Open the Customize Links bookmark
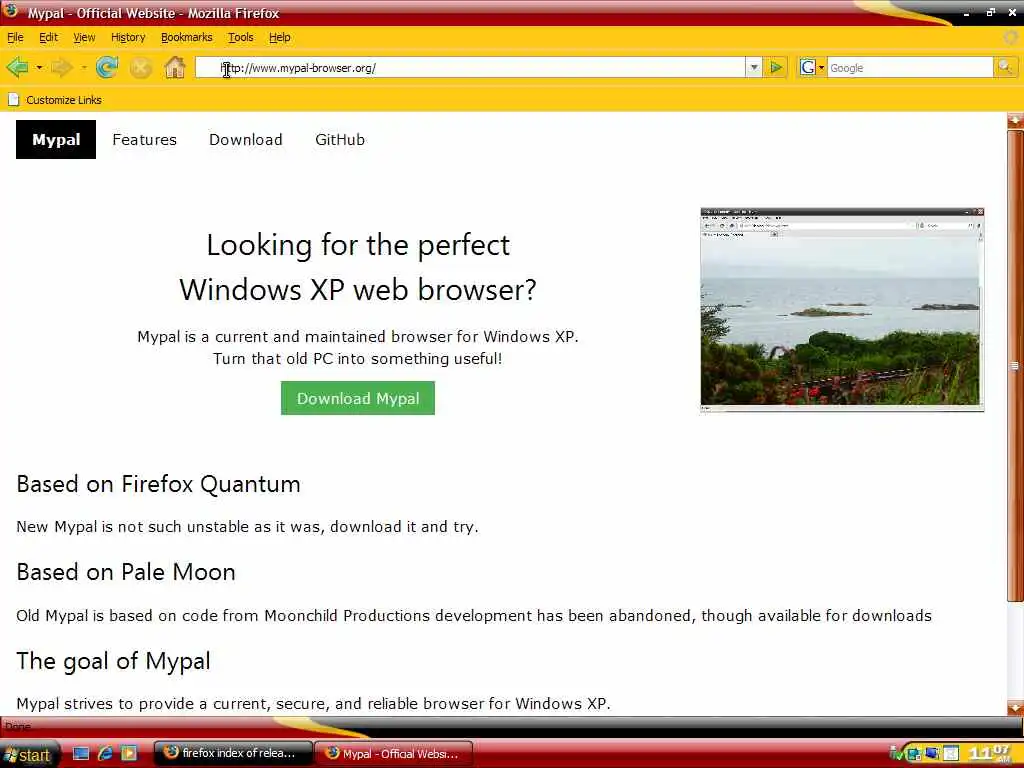1024x768 pixels. click(x=63, y=100)
